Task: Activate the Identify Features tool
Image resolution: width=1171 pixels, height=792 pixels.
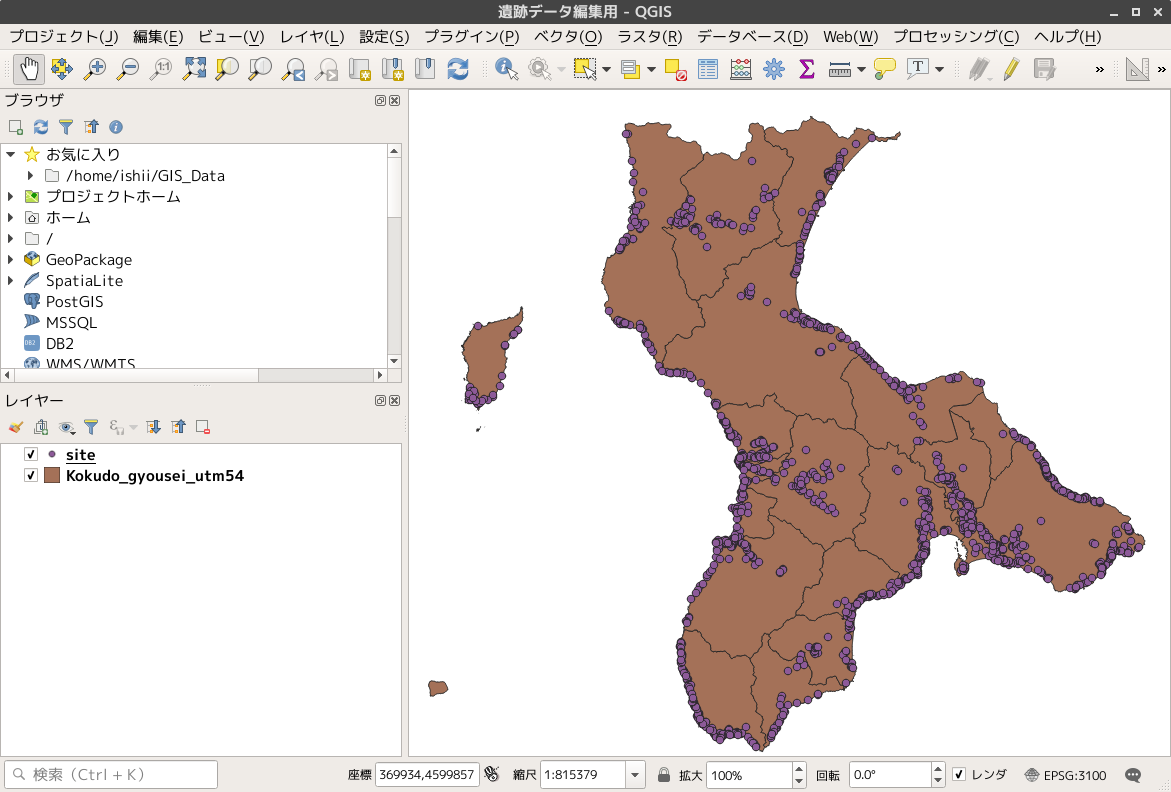Action: click(507, 69)
